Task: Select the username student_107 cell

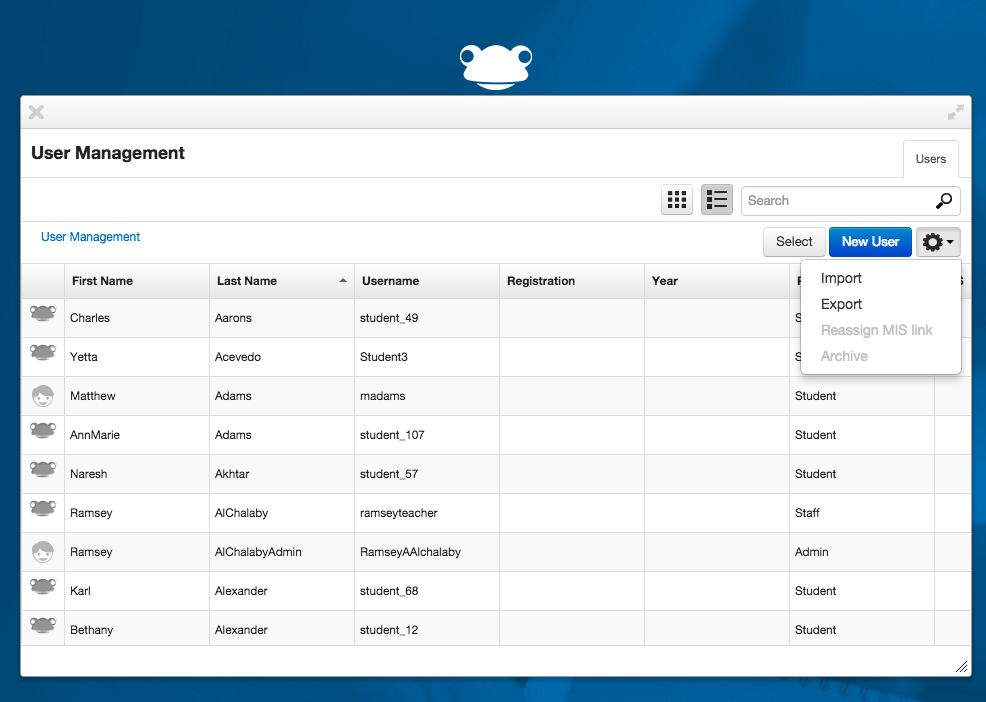Action: pos(427,435)
